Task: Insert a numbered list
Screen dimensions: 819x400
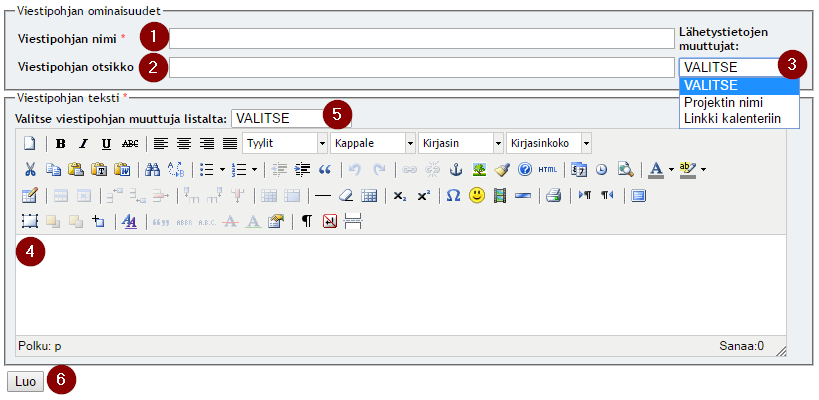Action: (239, 169)
